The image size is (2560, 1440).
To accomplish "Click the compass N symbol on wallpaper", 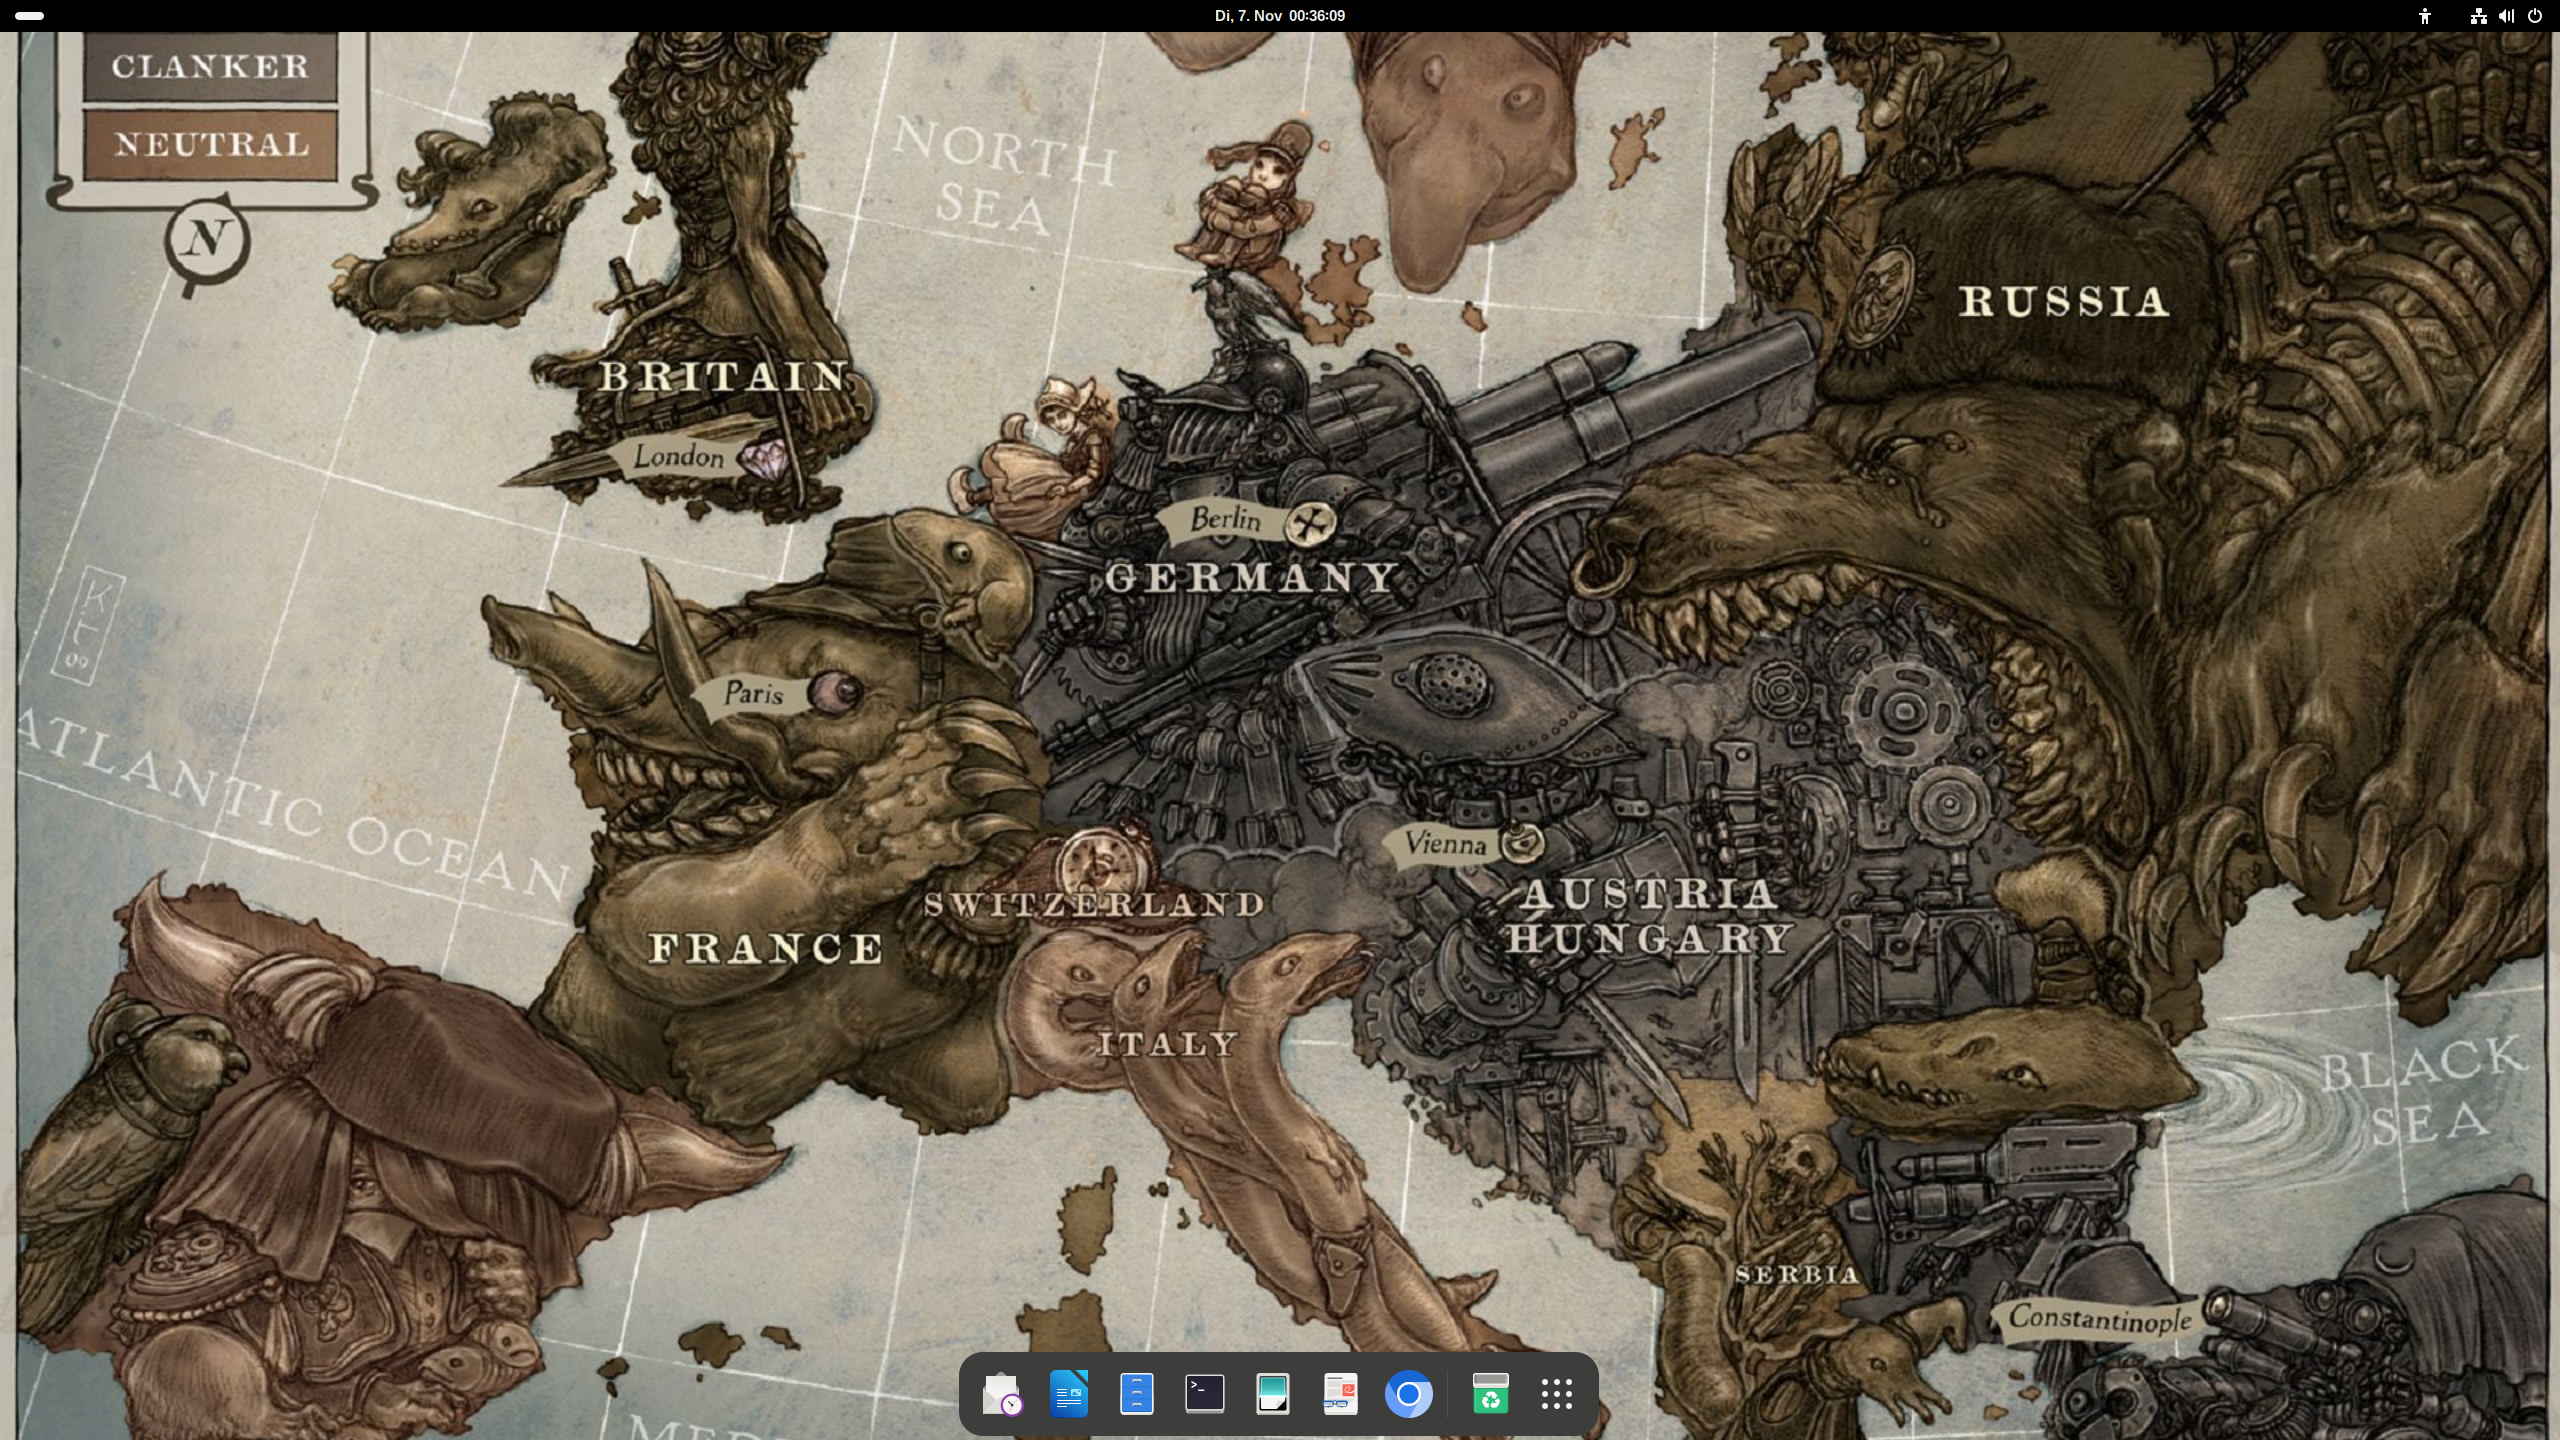I will click(206, 240).
